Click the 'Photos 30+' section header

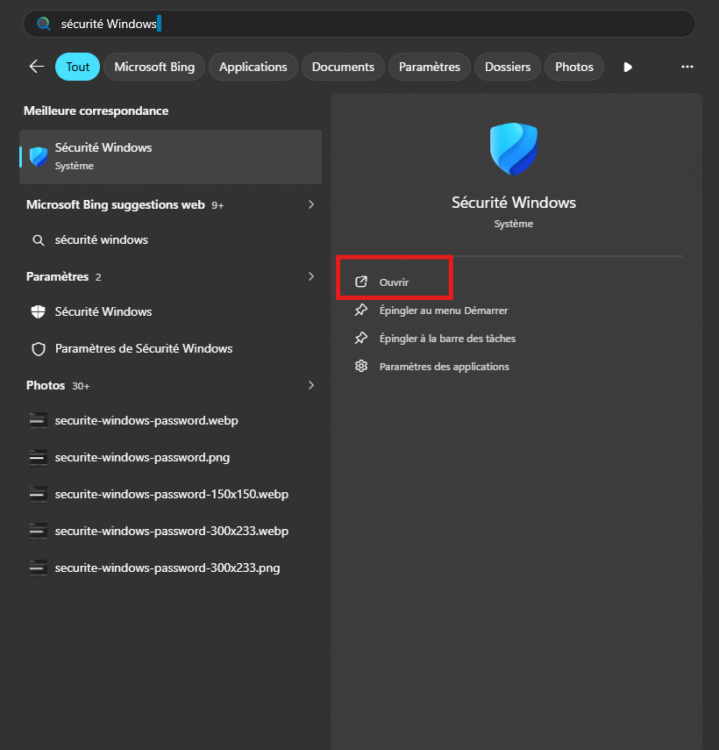tap(58, 386)
